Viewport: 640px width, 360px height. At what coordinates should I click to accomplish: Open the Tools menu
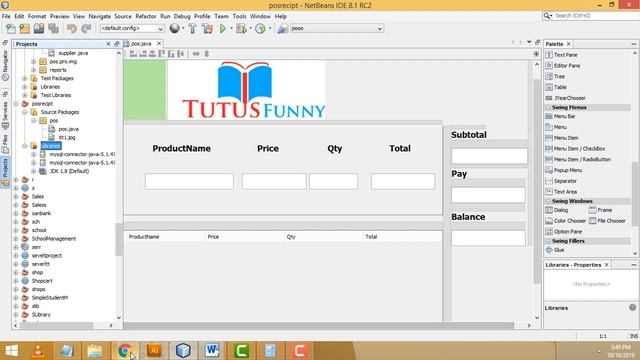click(x=239, y=16)
